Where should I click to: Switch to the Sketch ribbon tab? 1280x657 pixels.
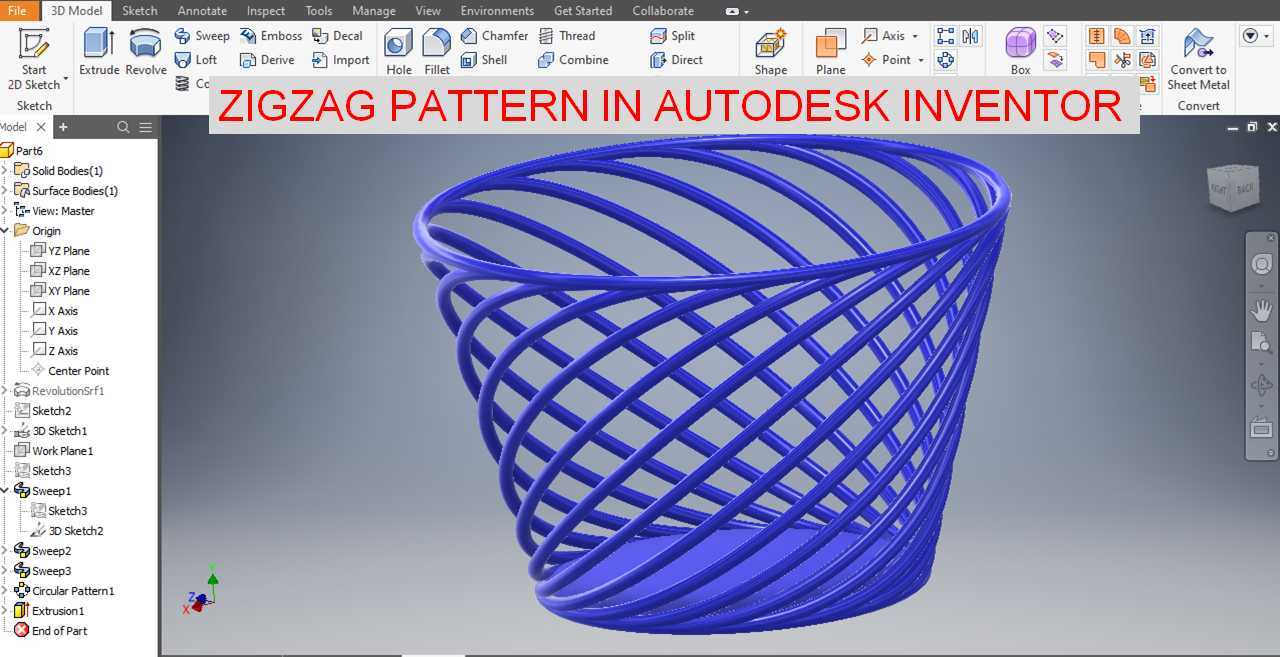pyautogui.click(x=139, y=11)
